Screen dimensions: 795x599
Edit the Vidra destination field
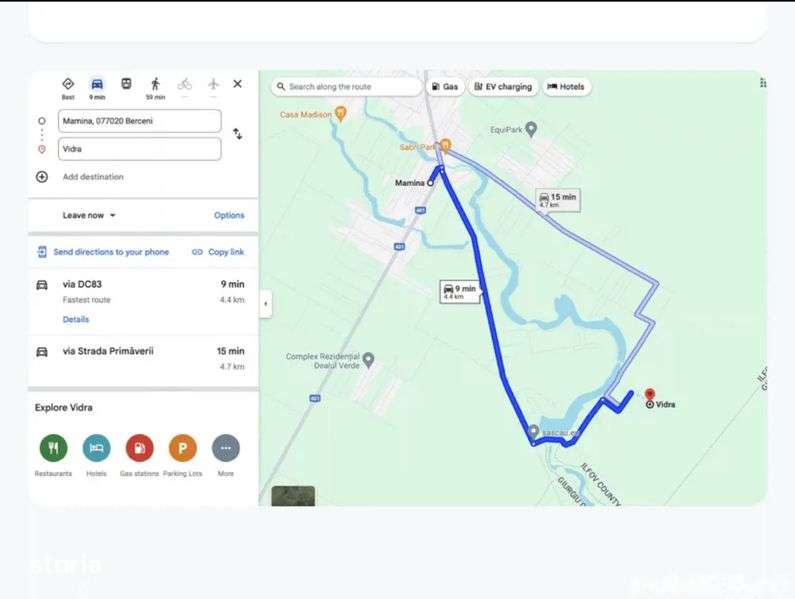(x=139, y=149)
